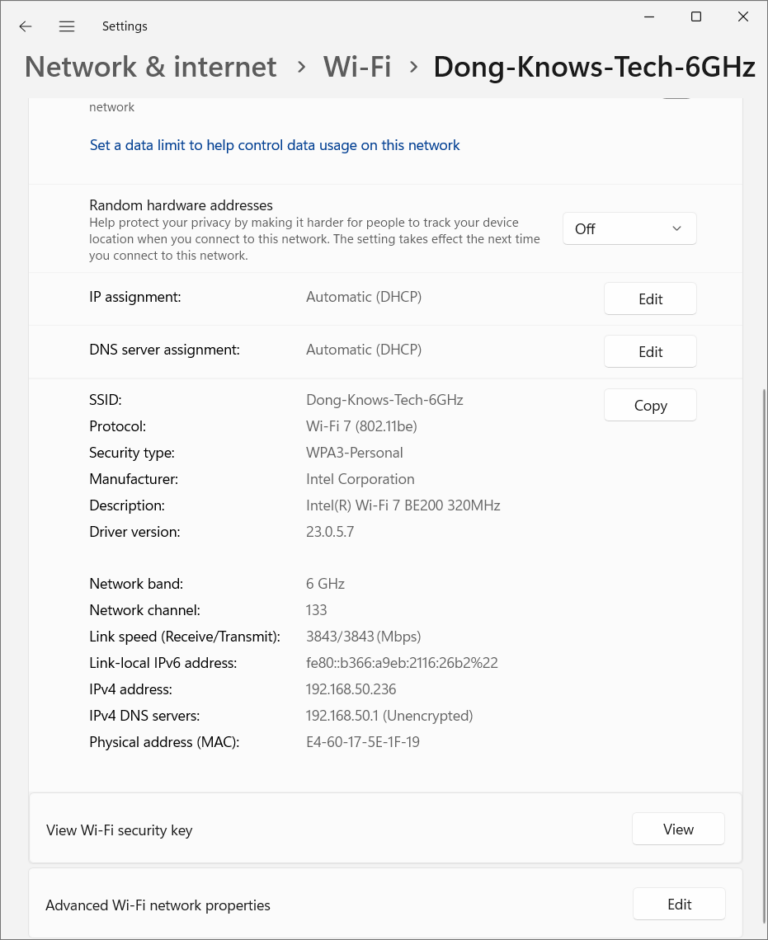The height and width of the screenshot is (940, 768).
Task: Click the Link-local IPv6 address value
Action: tap(401, 663)
